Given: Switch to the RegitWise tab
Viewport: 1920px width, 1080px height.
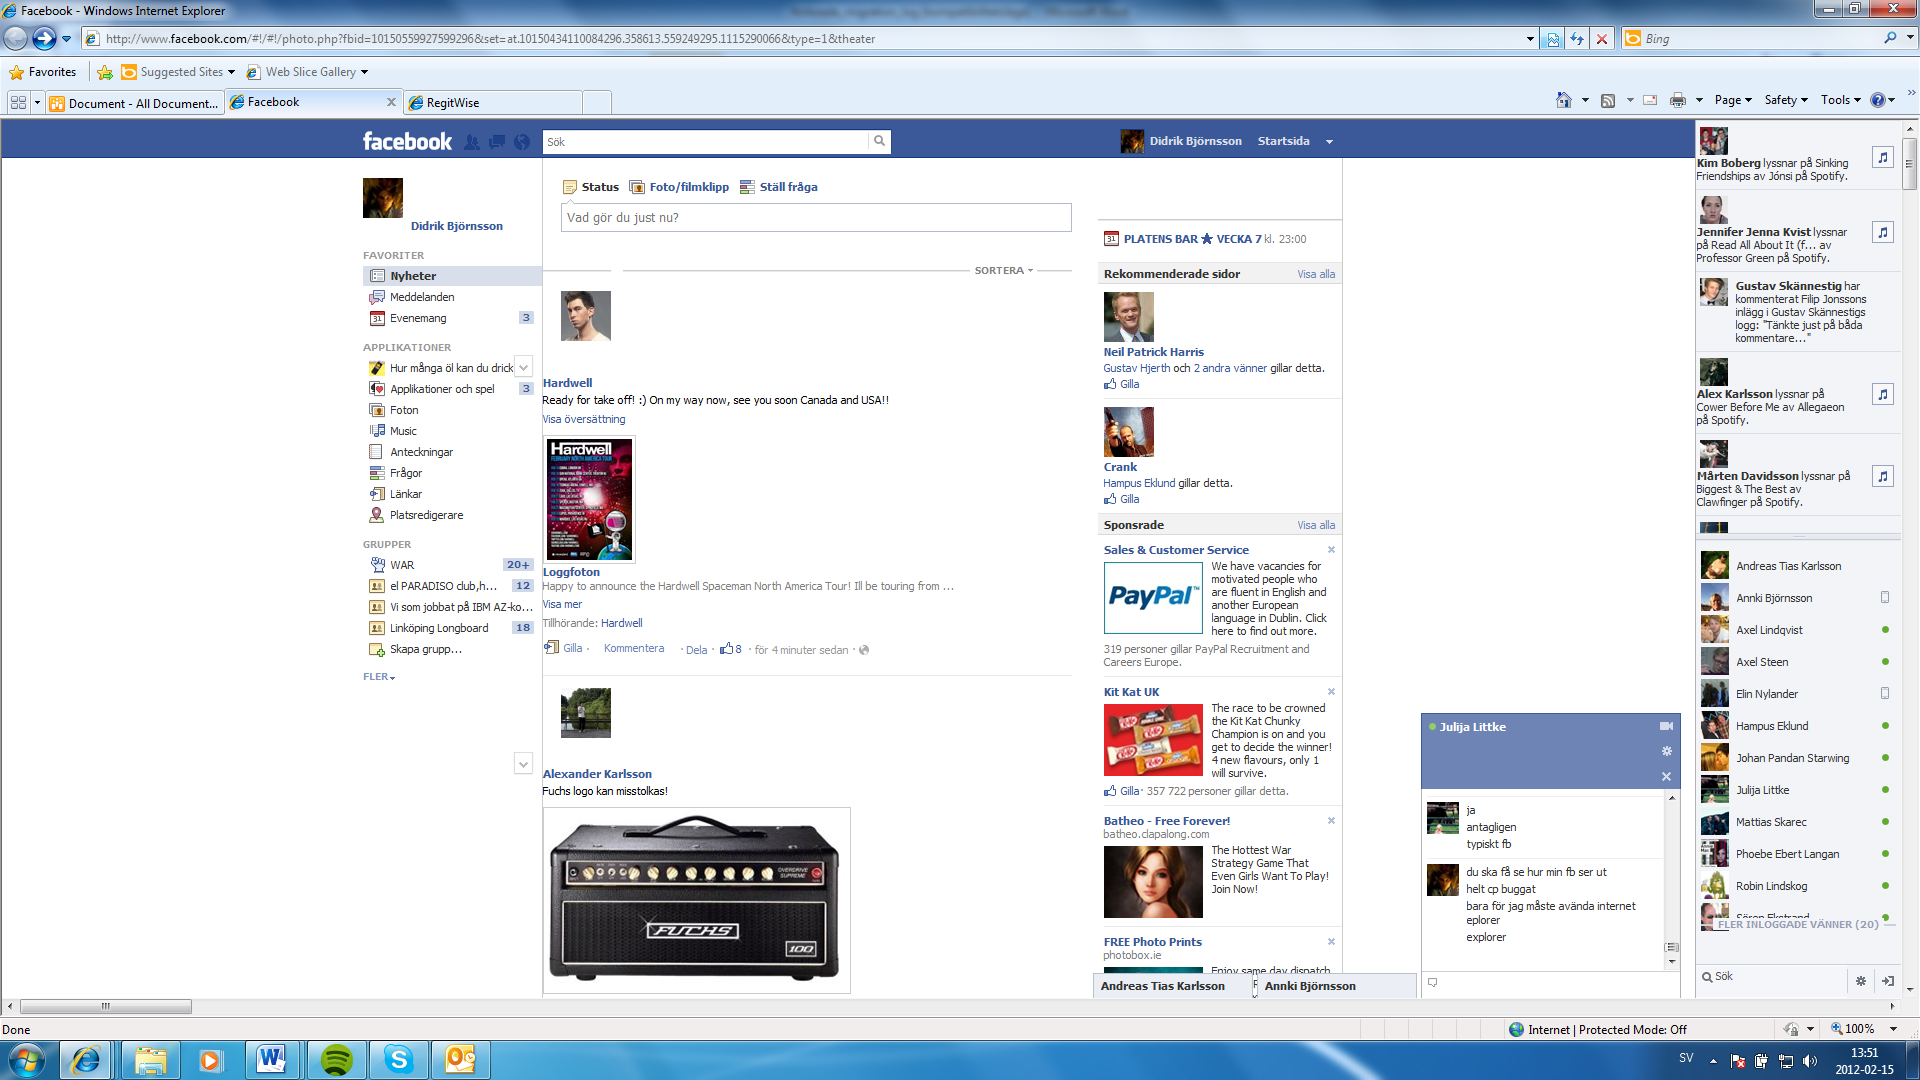Looking at the screenshot, I should coord(493,103).
